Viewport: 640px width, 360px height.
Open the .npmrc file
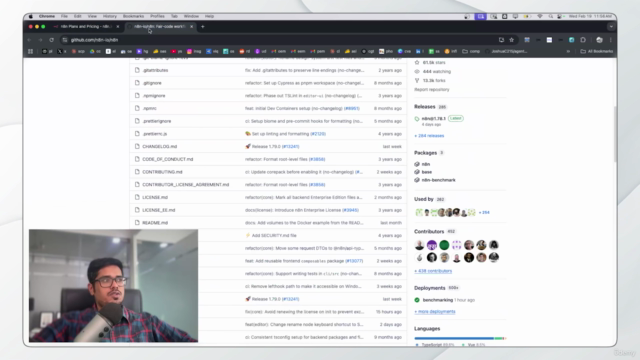coord(149,108)
